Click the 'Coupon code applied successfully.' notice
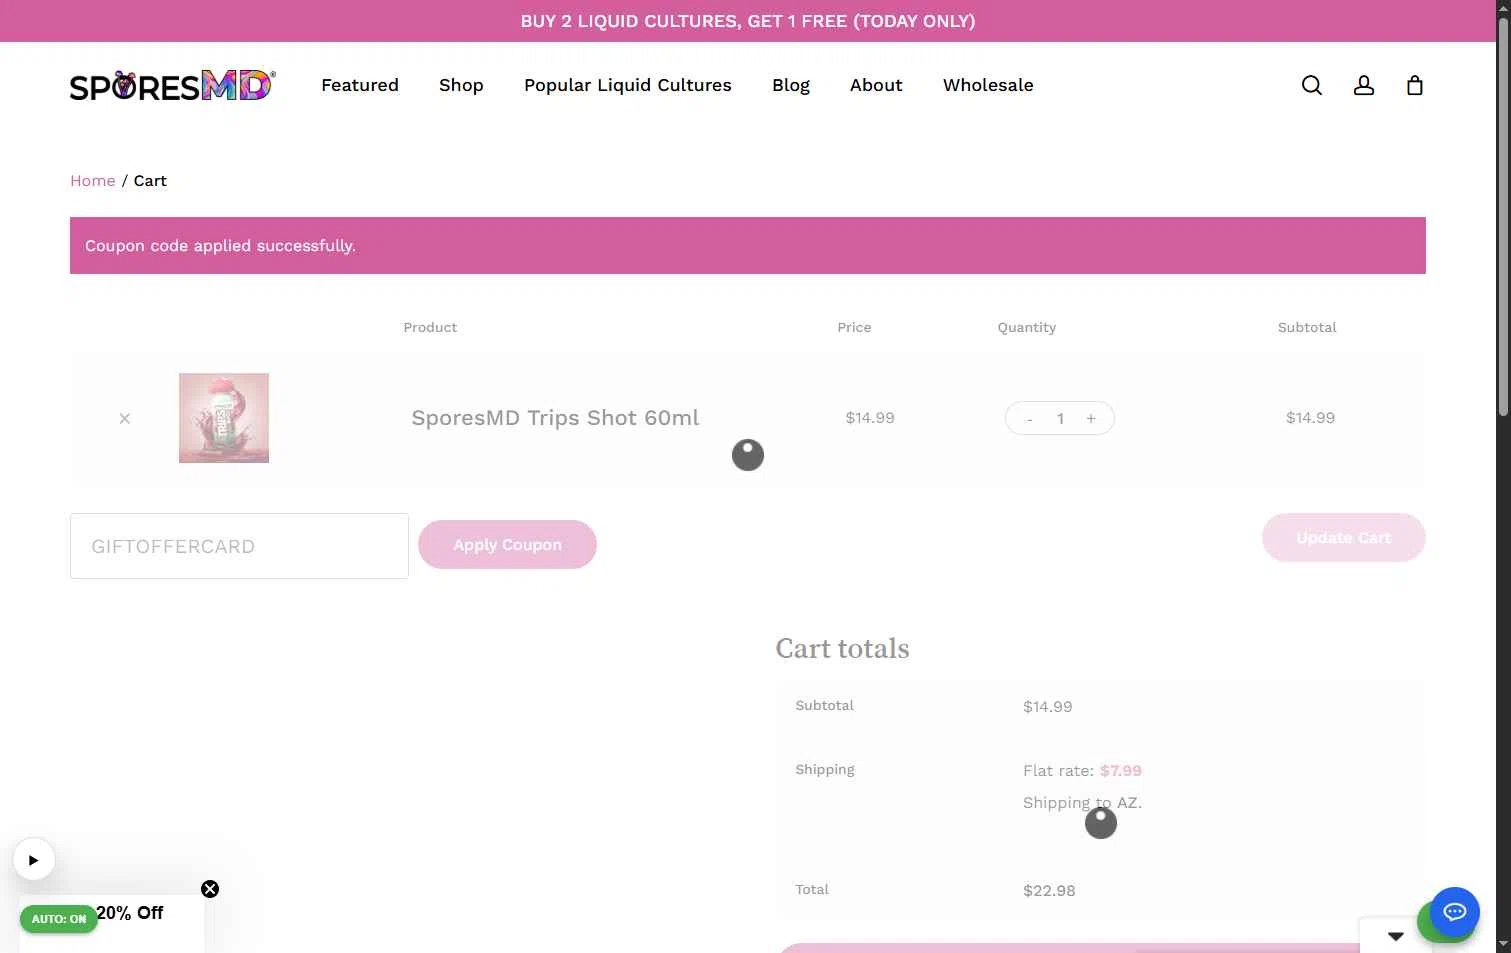The width and height of the screenshot is (1511, 953). point(748,246)
